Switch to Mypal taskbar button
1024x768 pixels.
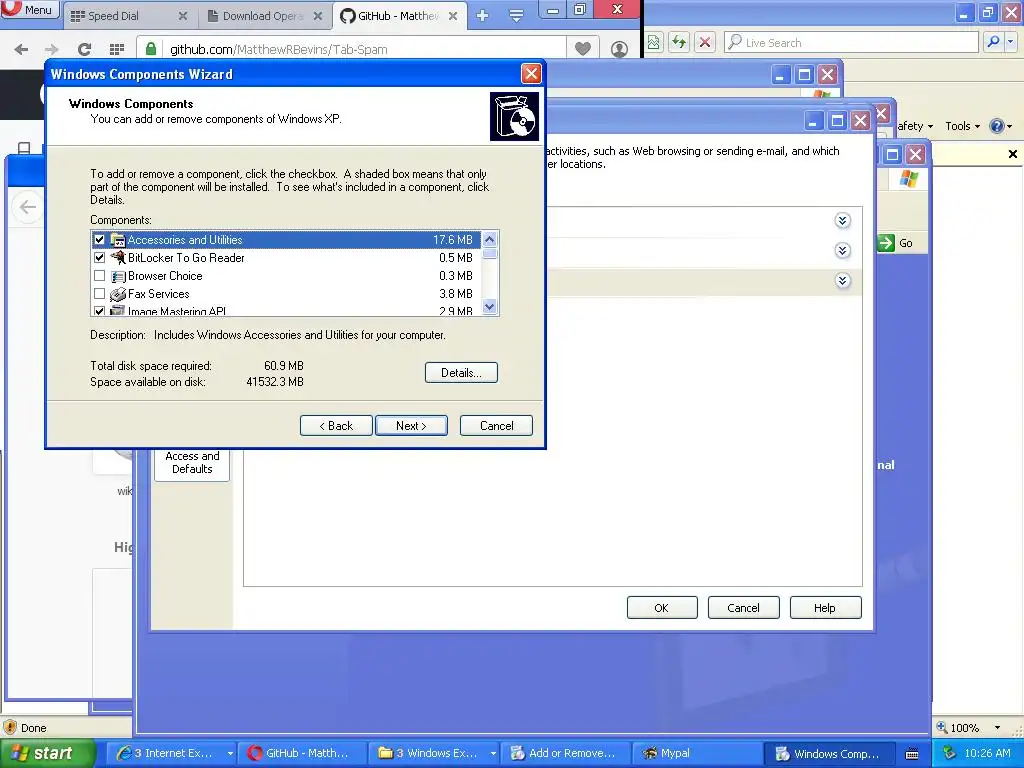coord(697,753)
